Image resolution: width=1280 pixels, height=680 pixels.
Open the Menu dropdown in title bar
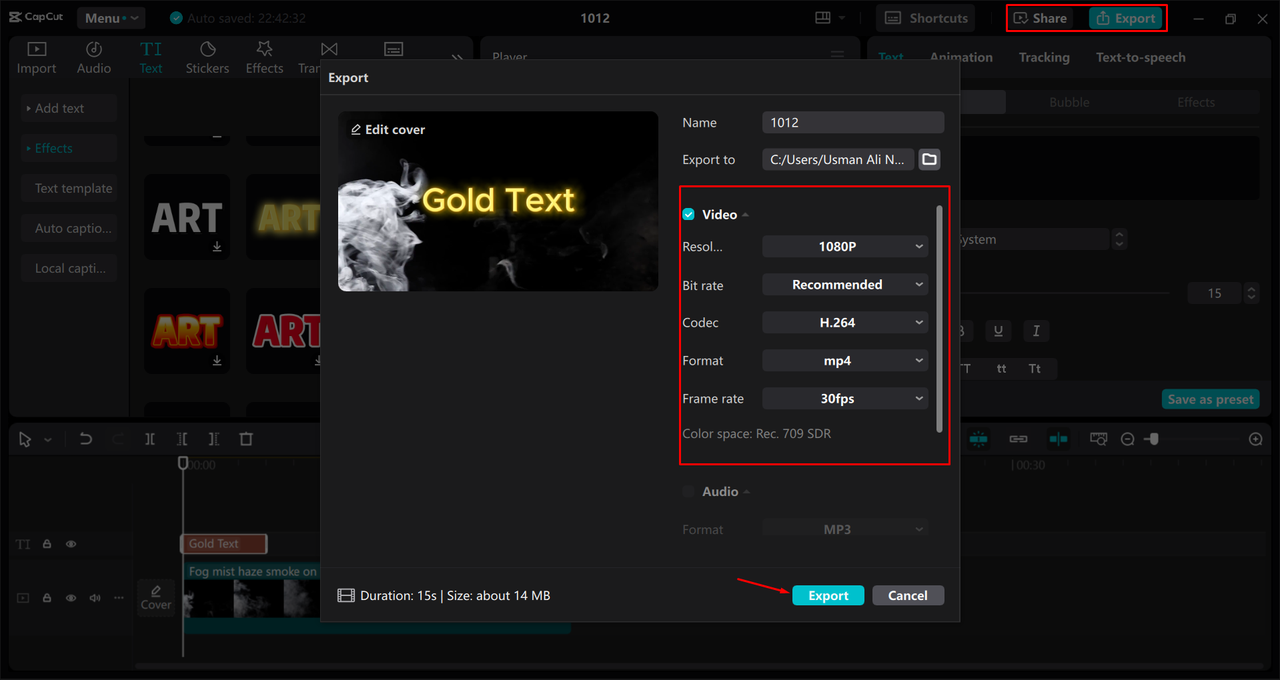click(110, 18)
